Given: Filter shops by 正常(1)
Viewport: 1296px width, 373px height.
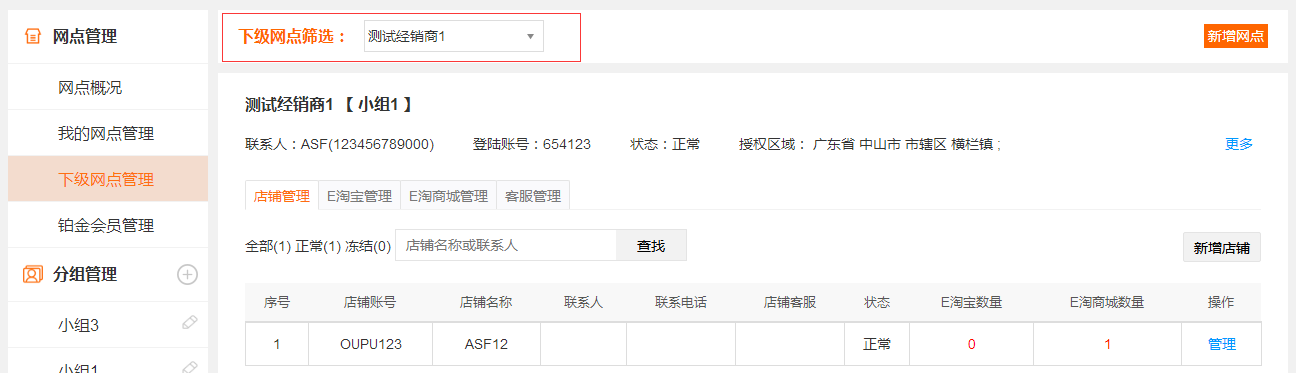Looking at the screenshot, I should (x=318, y=245).
